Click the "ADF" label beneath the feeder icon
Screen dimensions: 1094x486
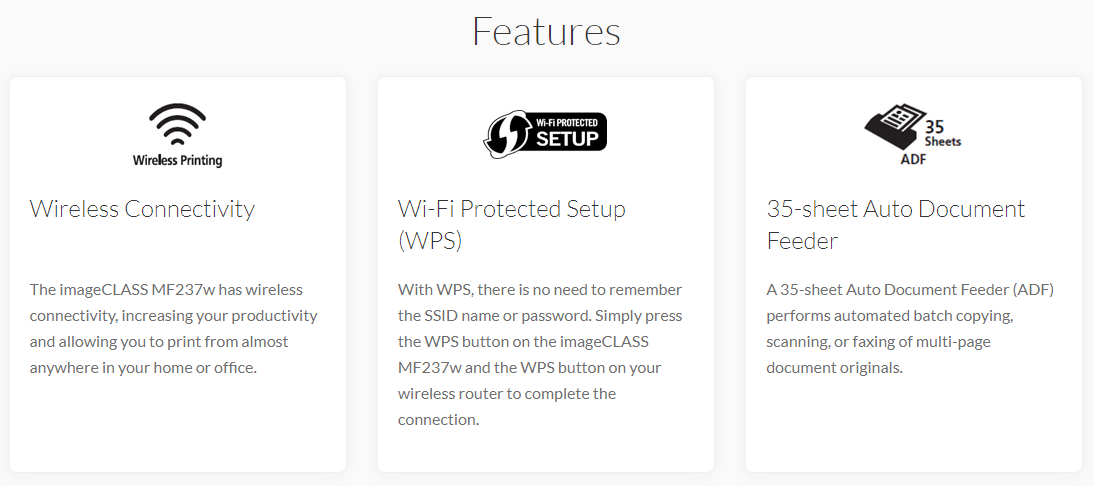coord(914,157)
